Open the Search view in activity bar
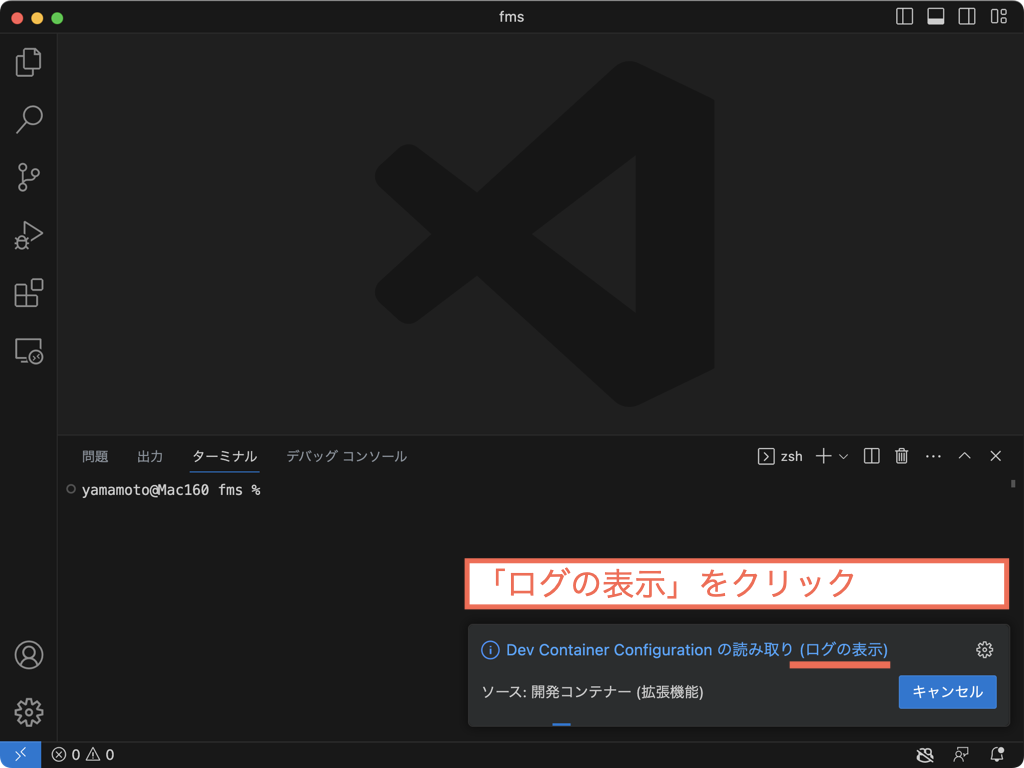Screen dimensions: 1024x768 (29, 120)
